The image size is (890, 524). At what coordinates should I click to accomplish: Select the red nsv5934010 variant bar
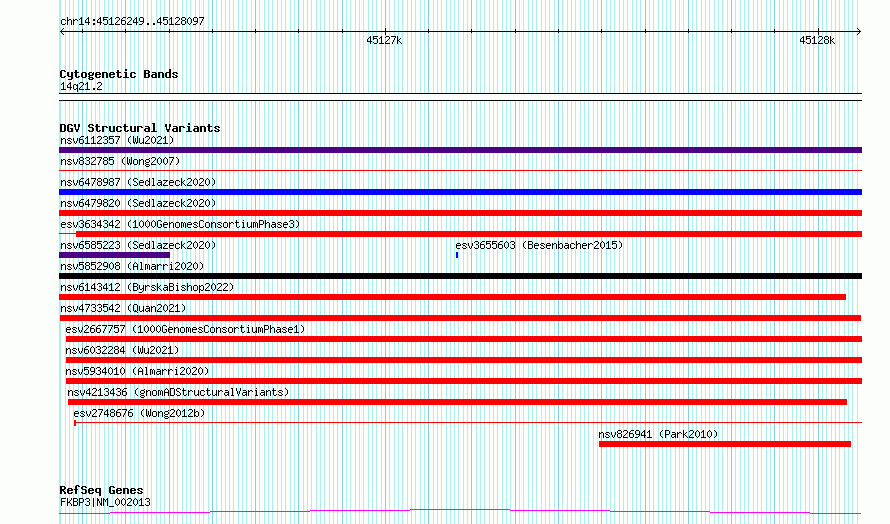coord(464,381)
